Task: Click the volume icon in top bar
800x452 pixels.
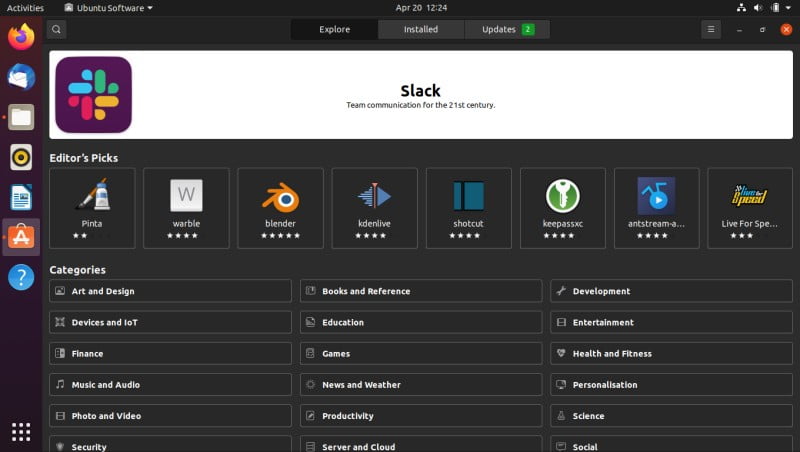Action: pos(758,8)
